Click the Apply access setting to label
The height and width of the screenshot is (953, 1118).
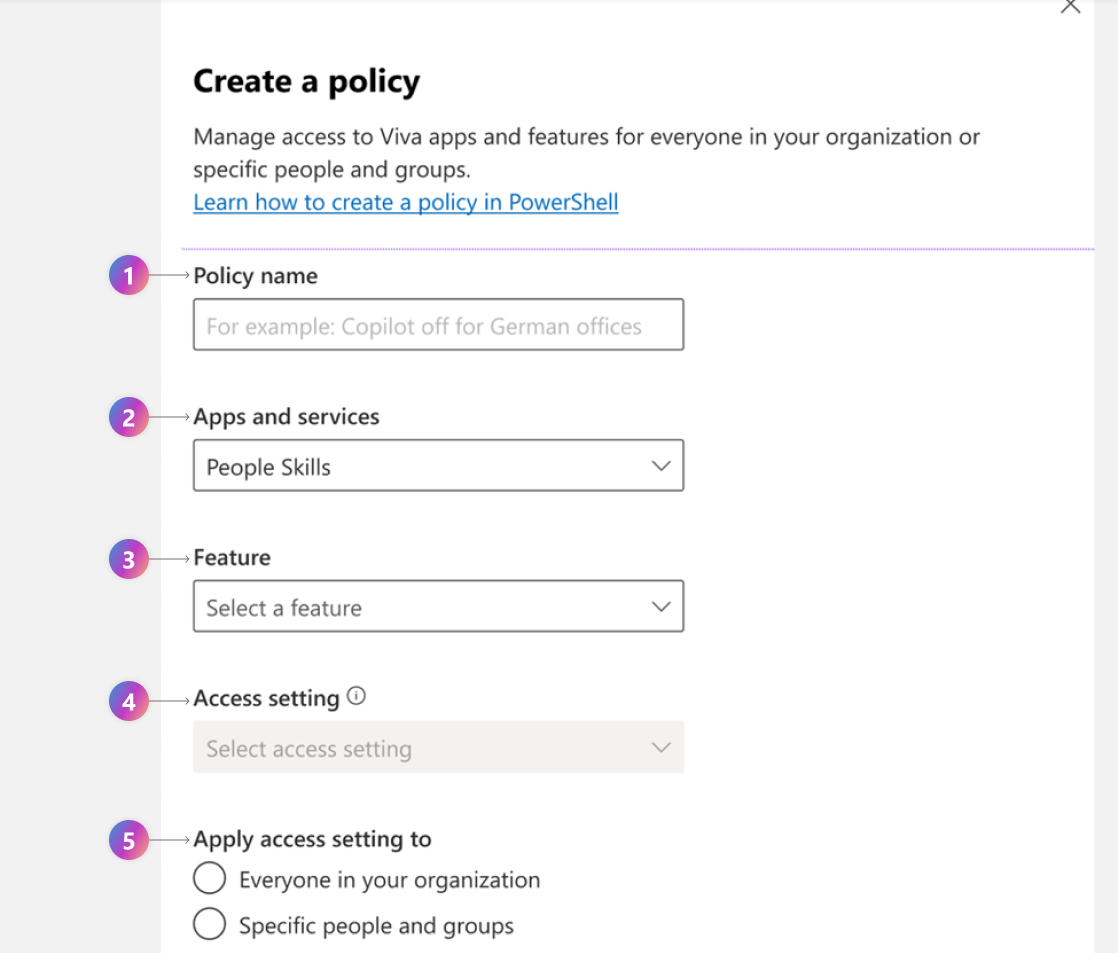click(x=311, y=839)
